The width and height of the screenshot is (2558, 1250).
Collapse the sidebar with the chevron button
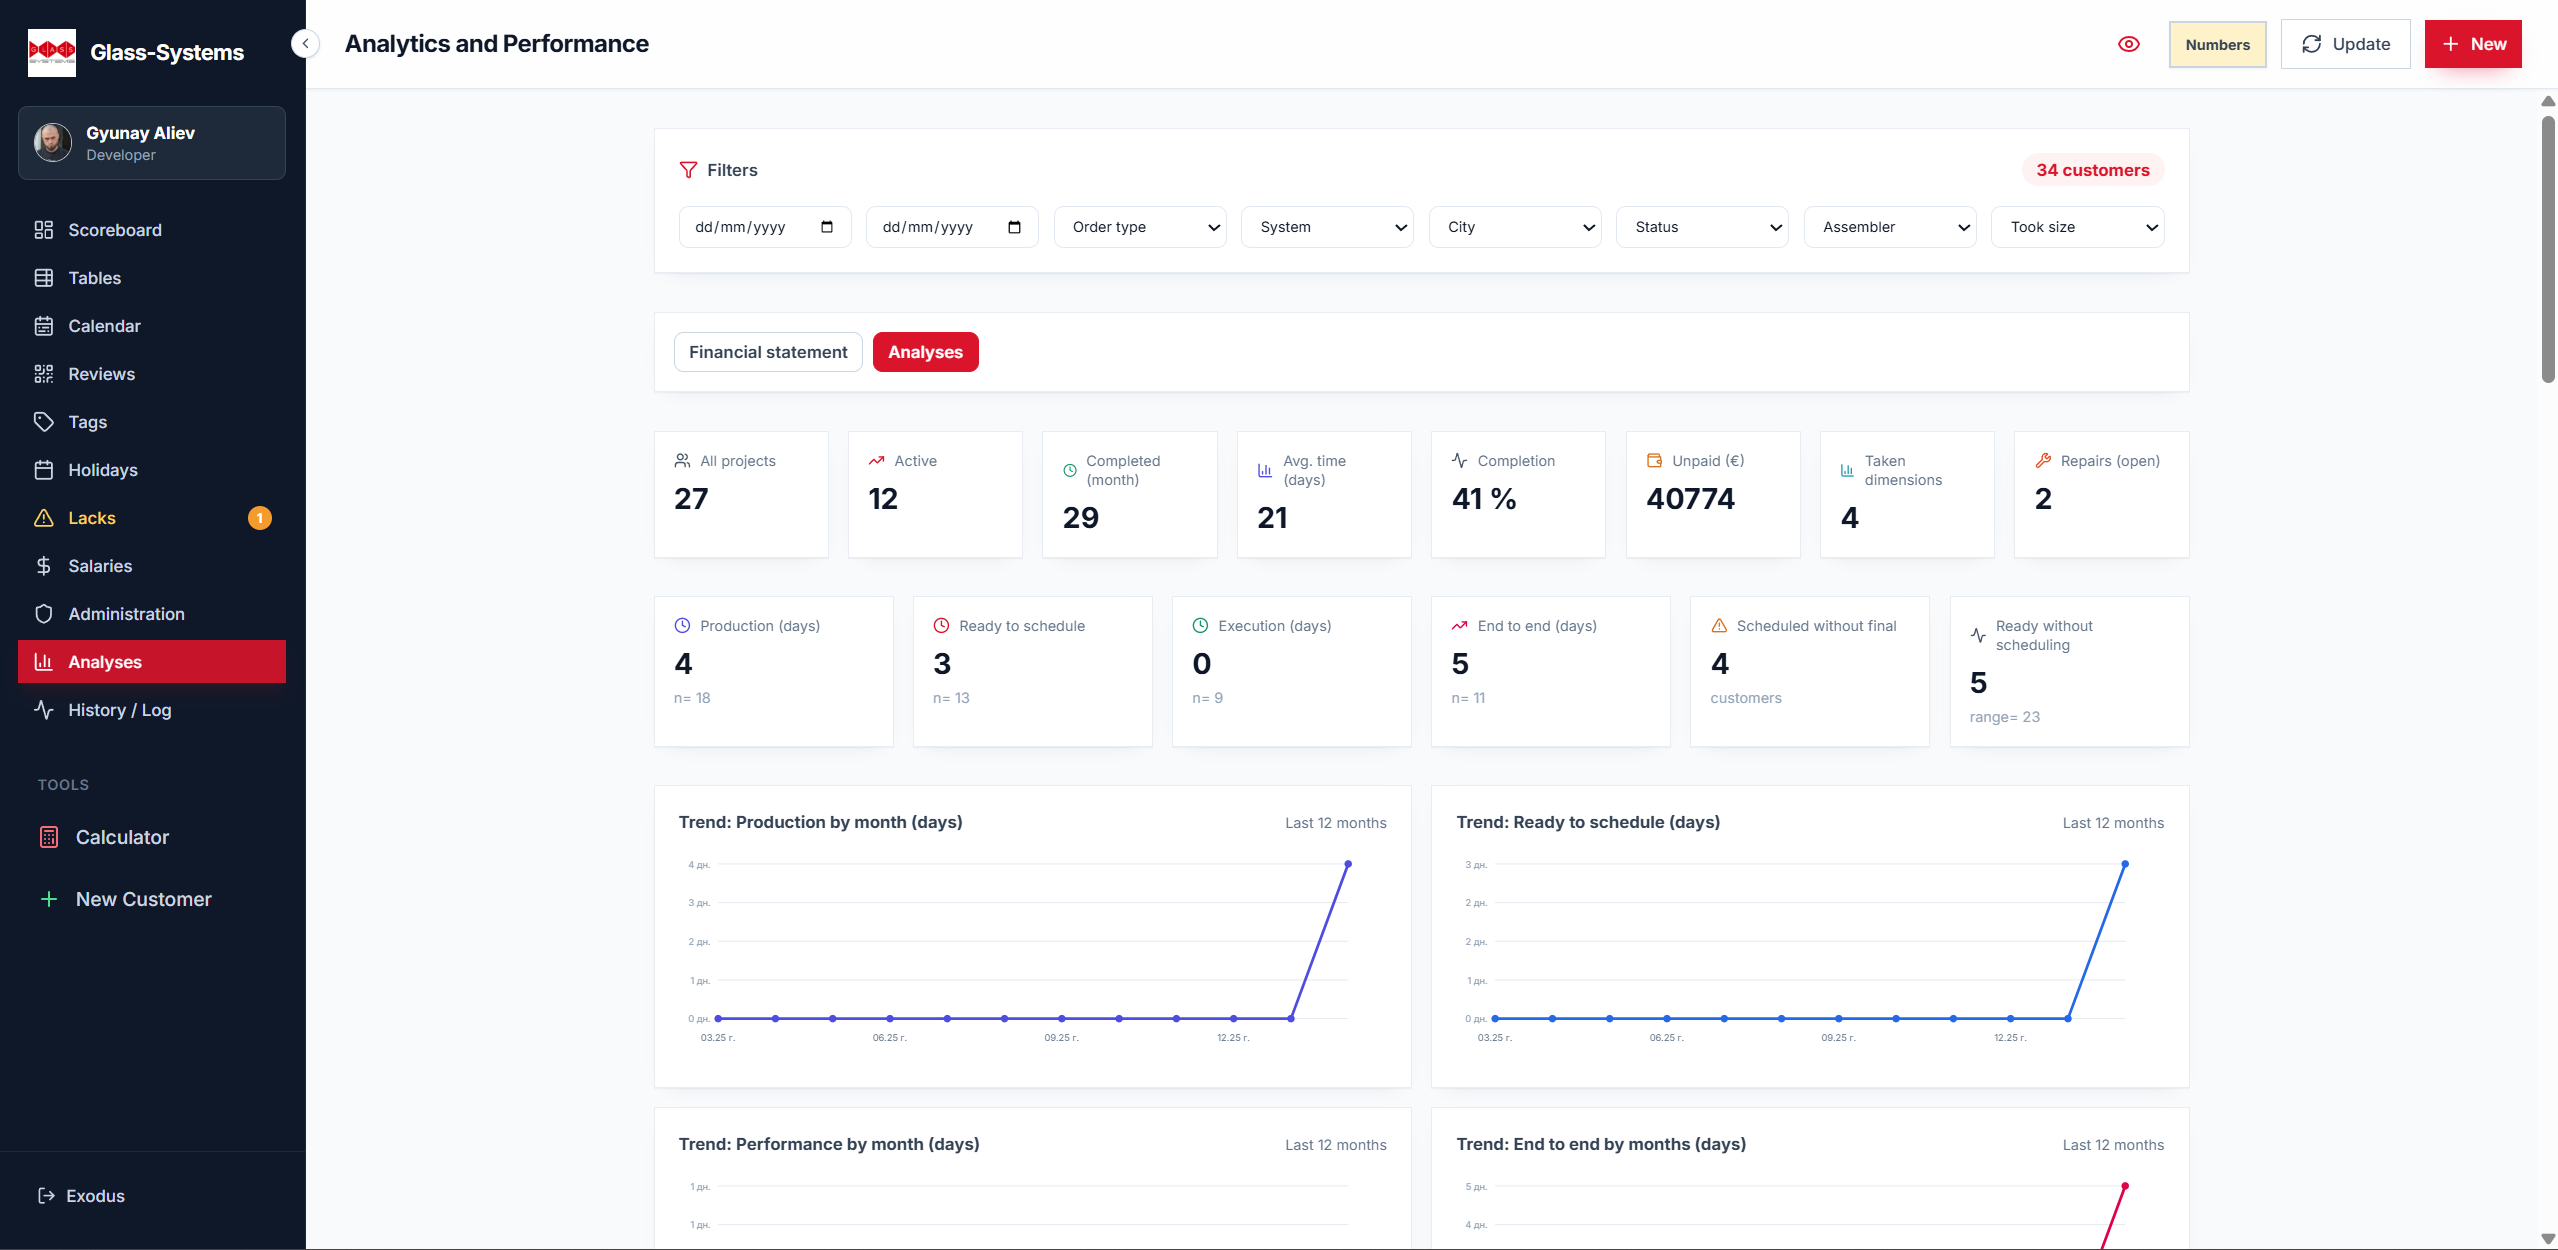click(305, 43)
